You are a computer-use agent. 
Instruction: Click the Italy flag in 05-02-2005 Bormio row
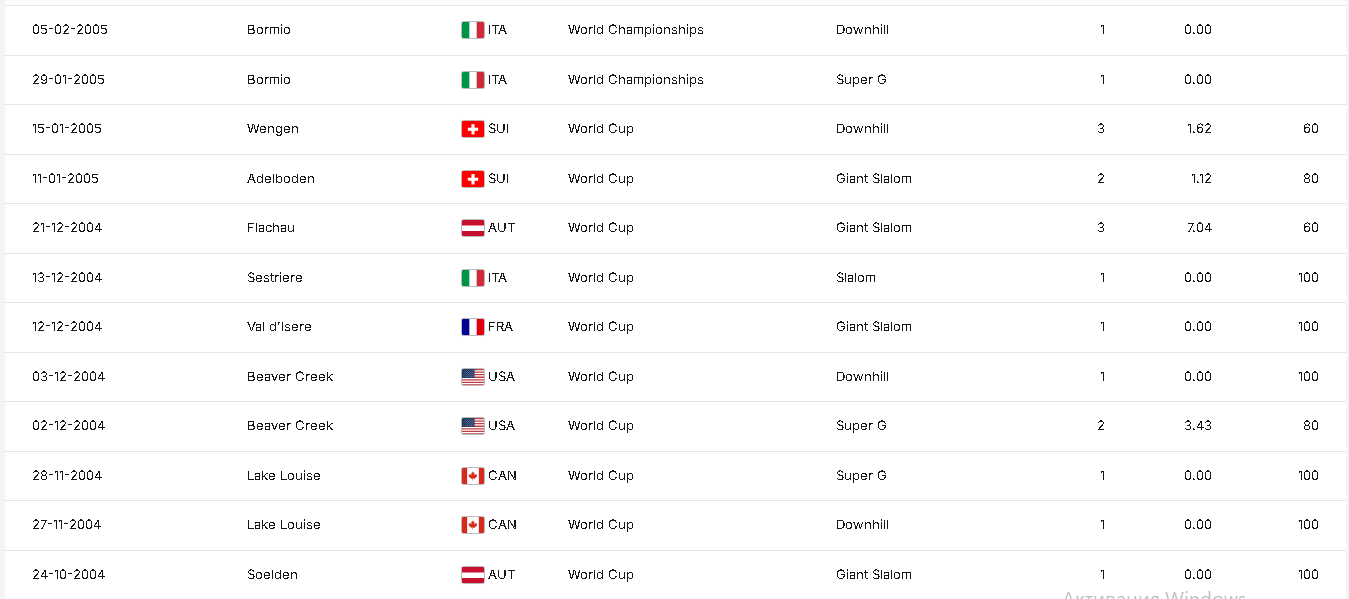pyautogui.click(x=473, y=30)
